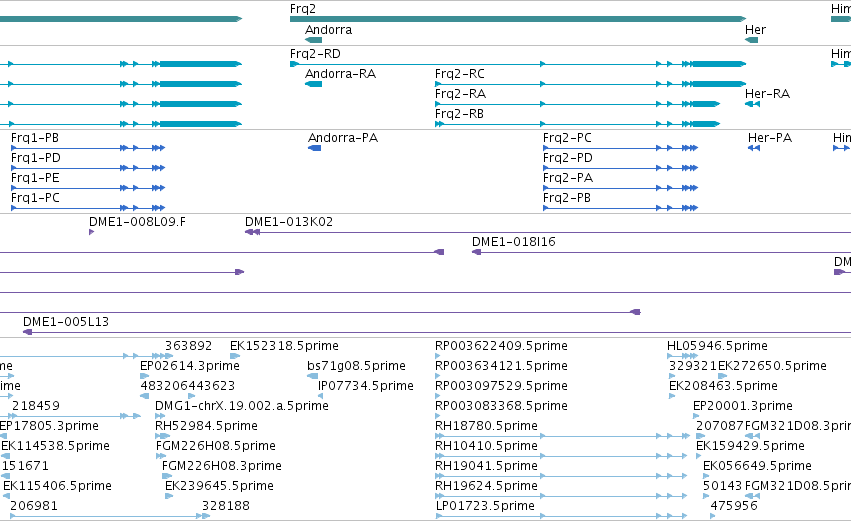
Task: Select the Frq2-RB transcript label
Action: click(x=459, y=114)
